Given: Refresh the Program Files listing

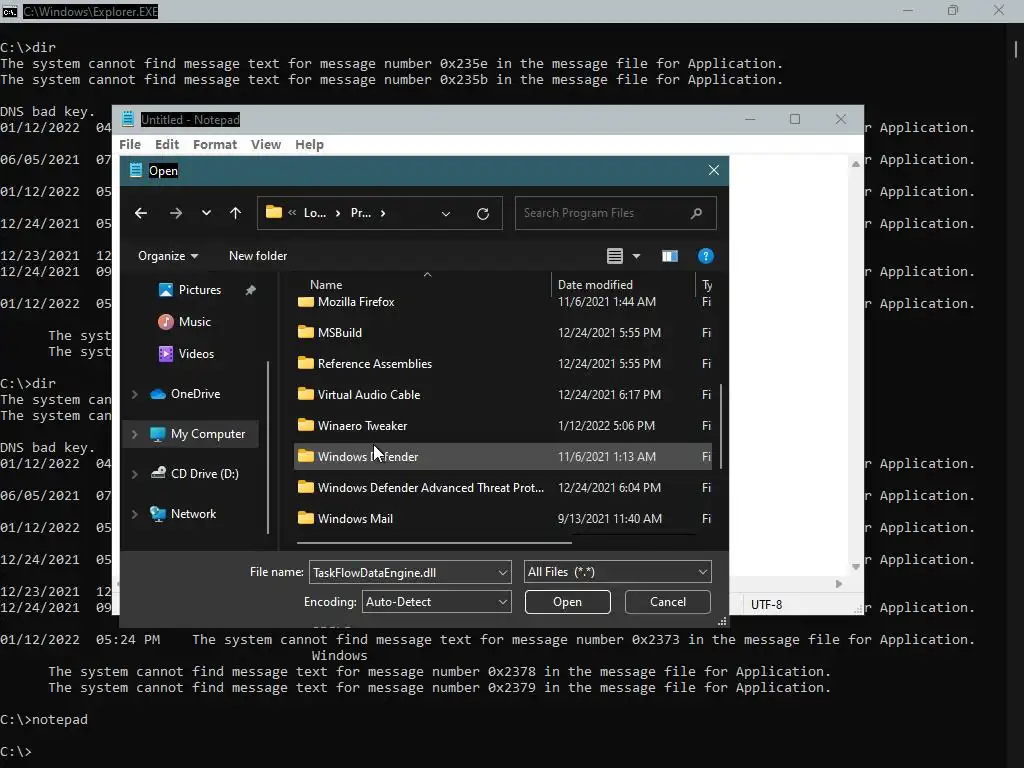Looking at the screenshot, I should pyautogui.click(x=483, y=214).
